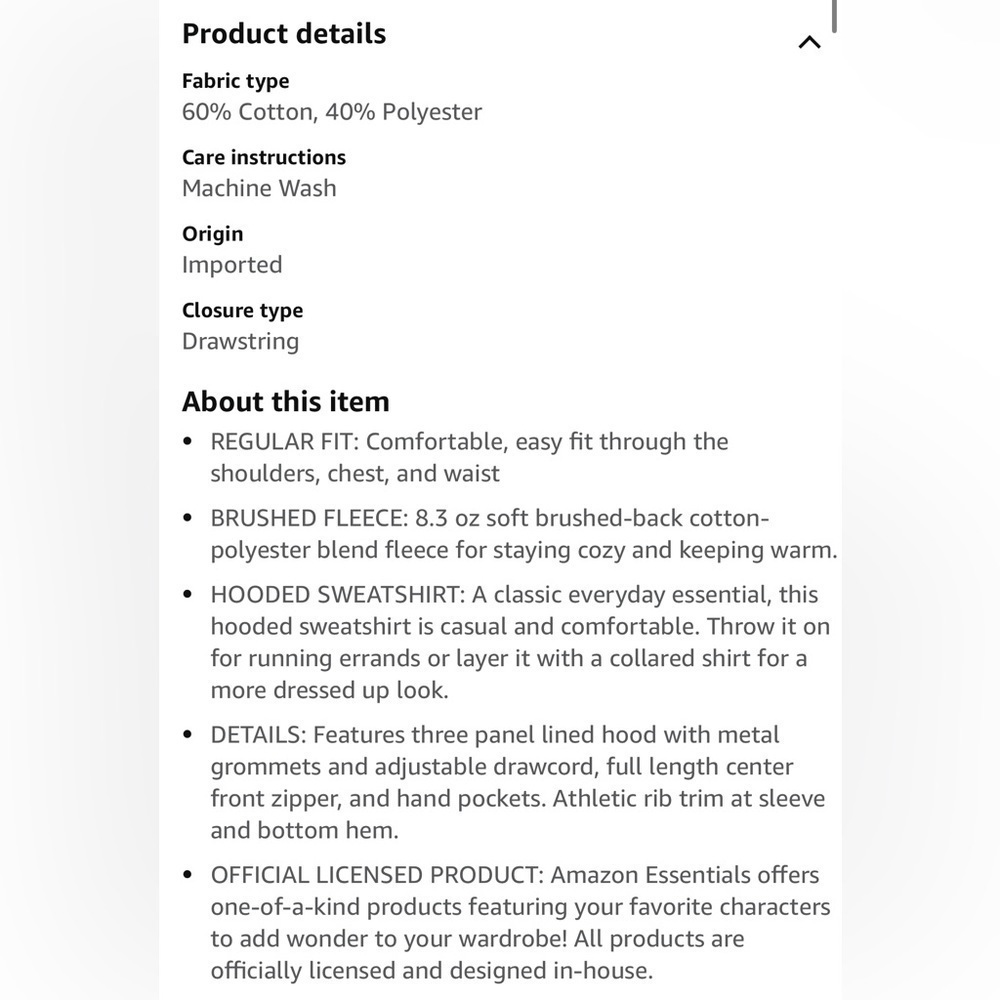Select the Closure type label
This screenshot has height=1000, width=1000.
[242, 311]
